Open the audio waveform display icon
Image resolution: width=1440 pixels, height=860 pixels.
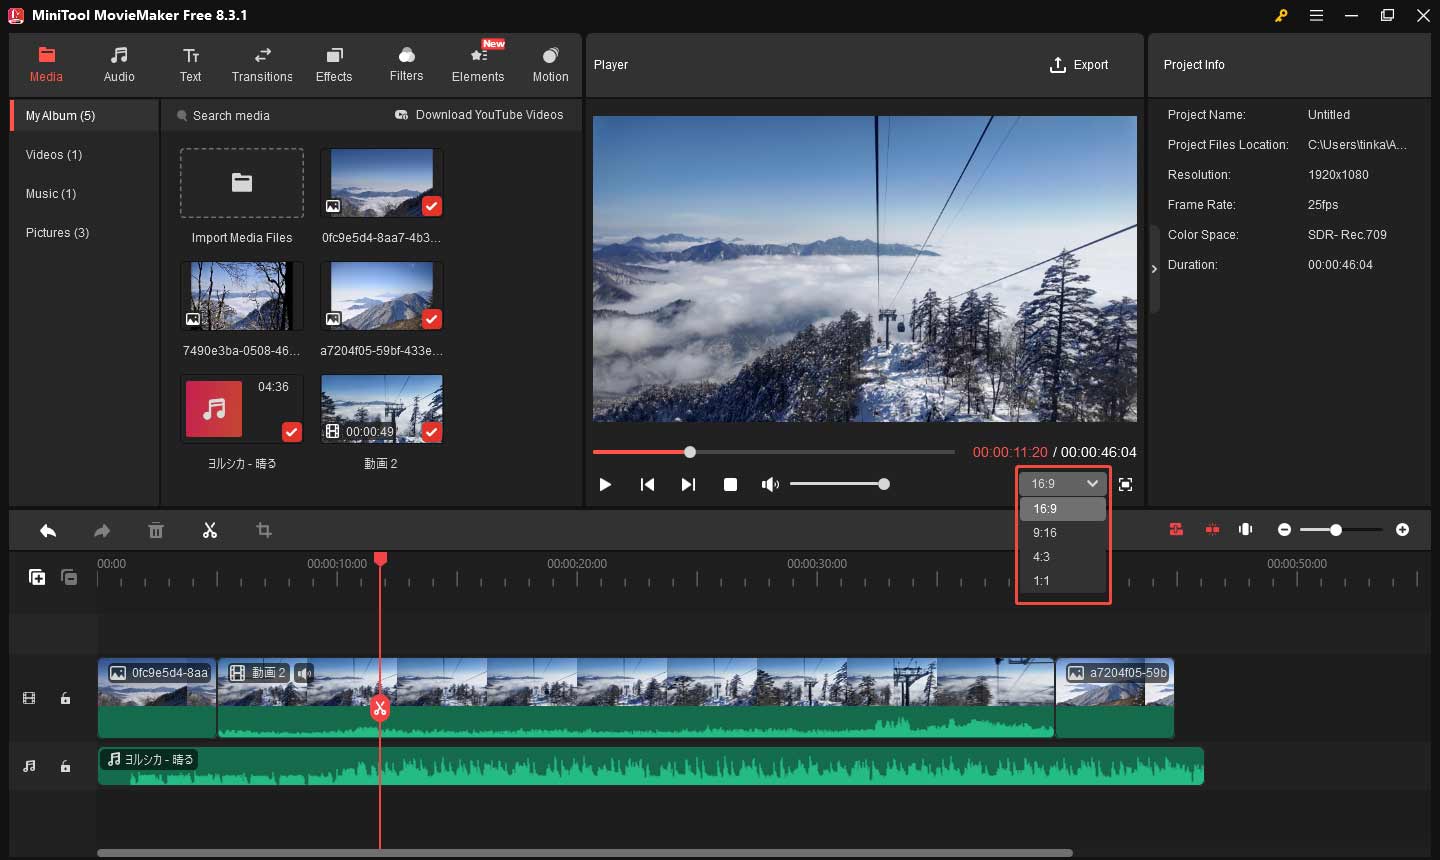1245,529
